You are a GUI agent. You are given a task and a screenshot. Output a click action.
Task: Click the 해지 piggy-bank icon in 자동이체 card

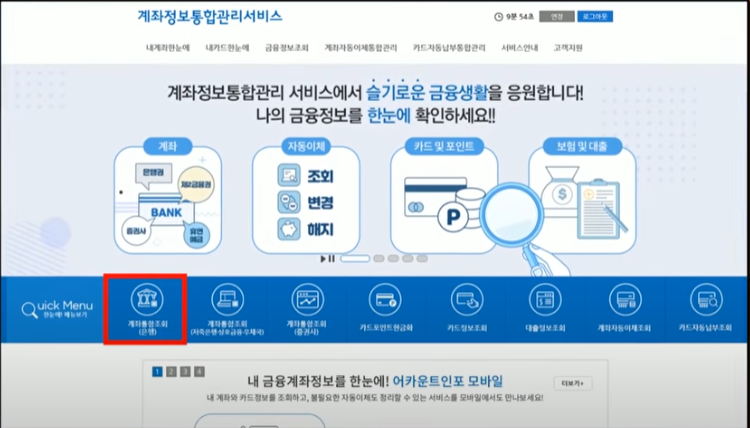(x=289, y=229)
